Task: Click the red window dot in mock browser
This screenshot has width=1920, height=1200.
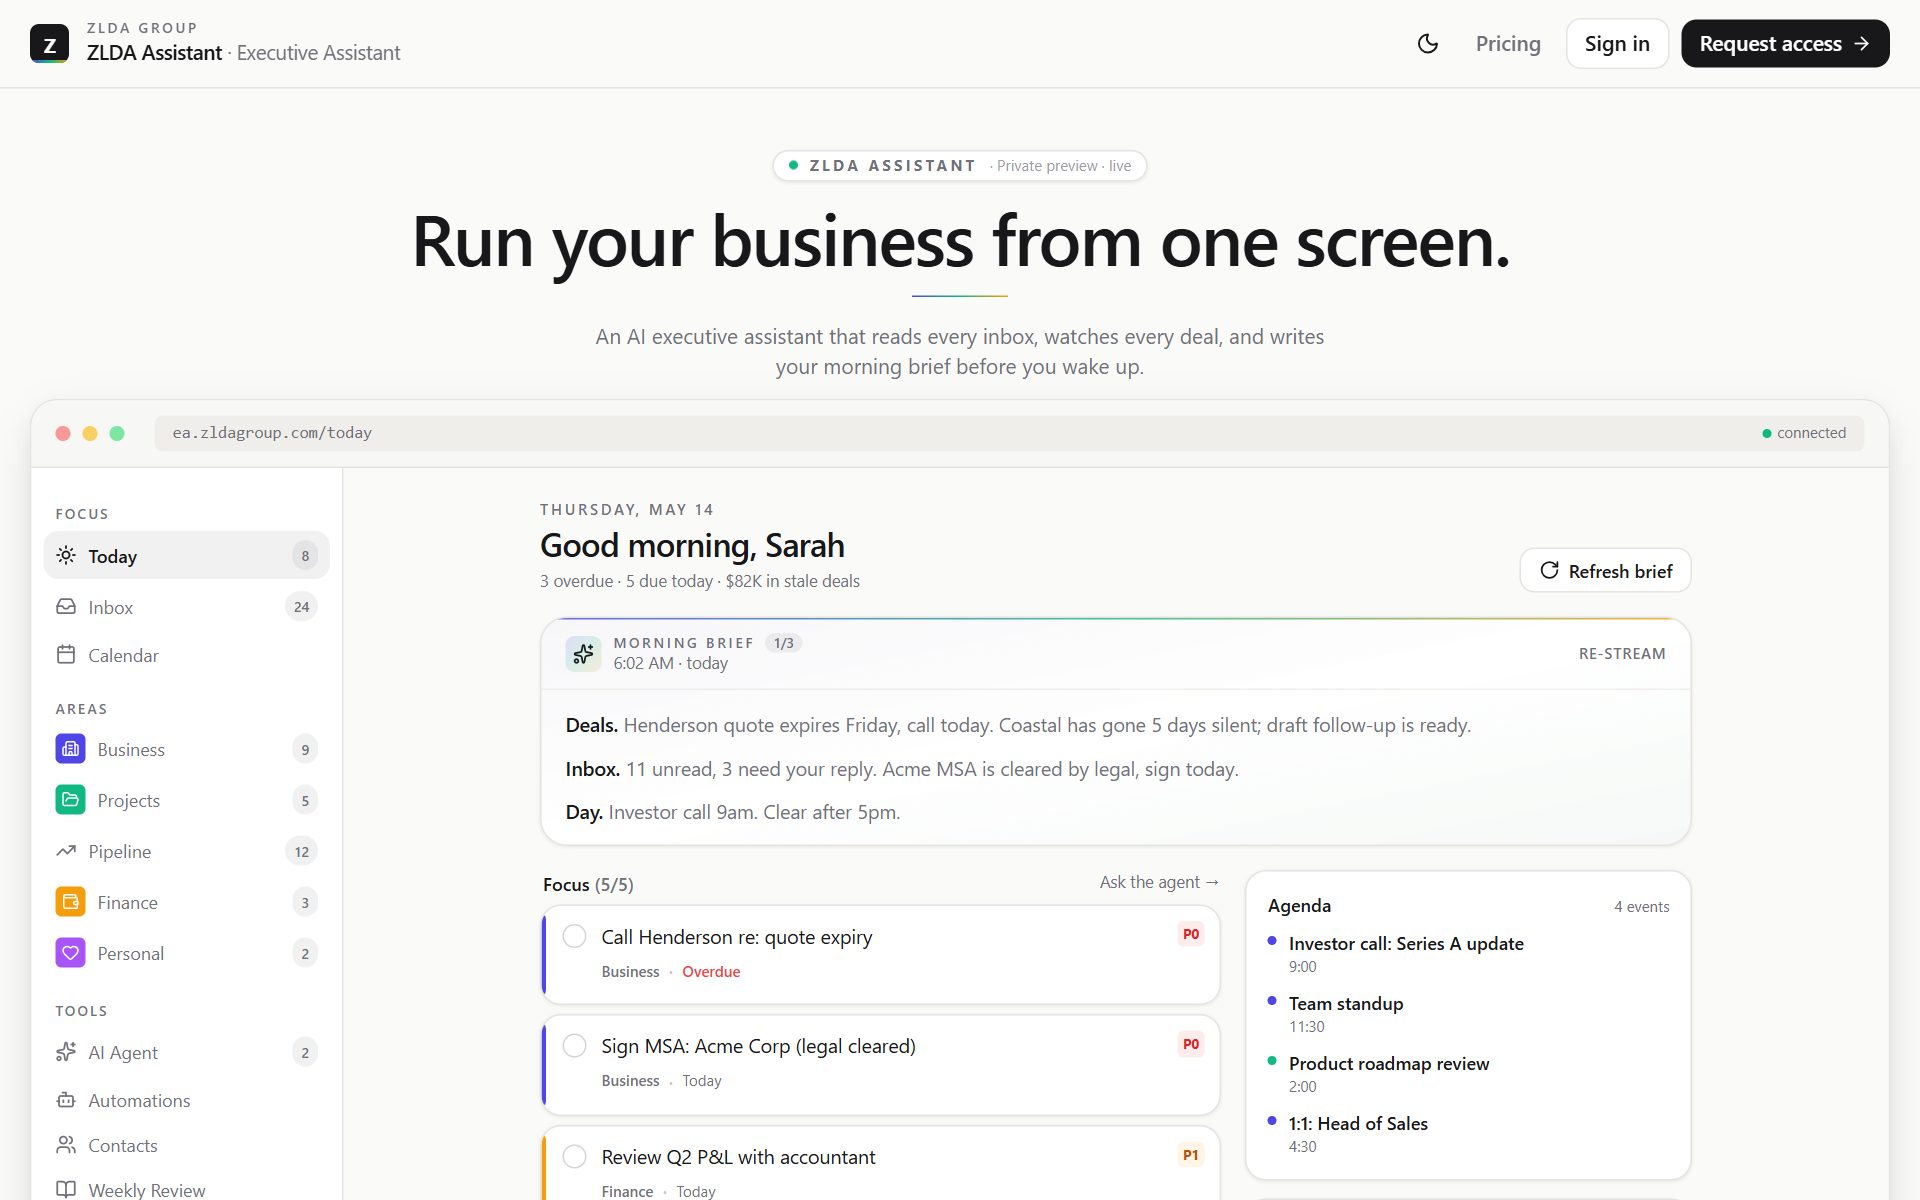Action: [63, 433]
